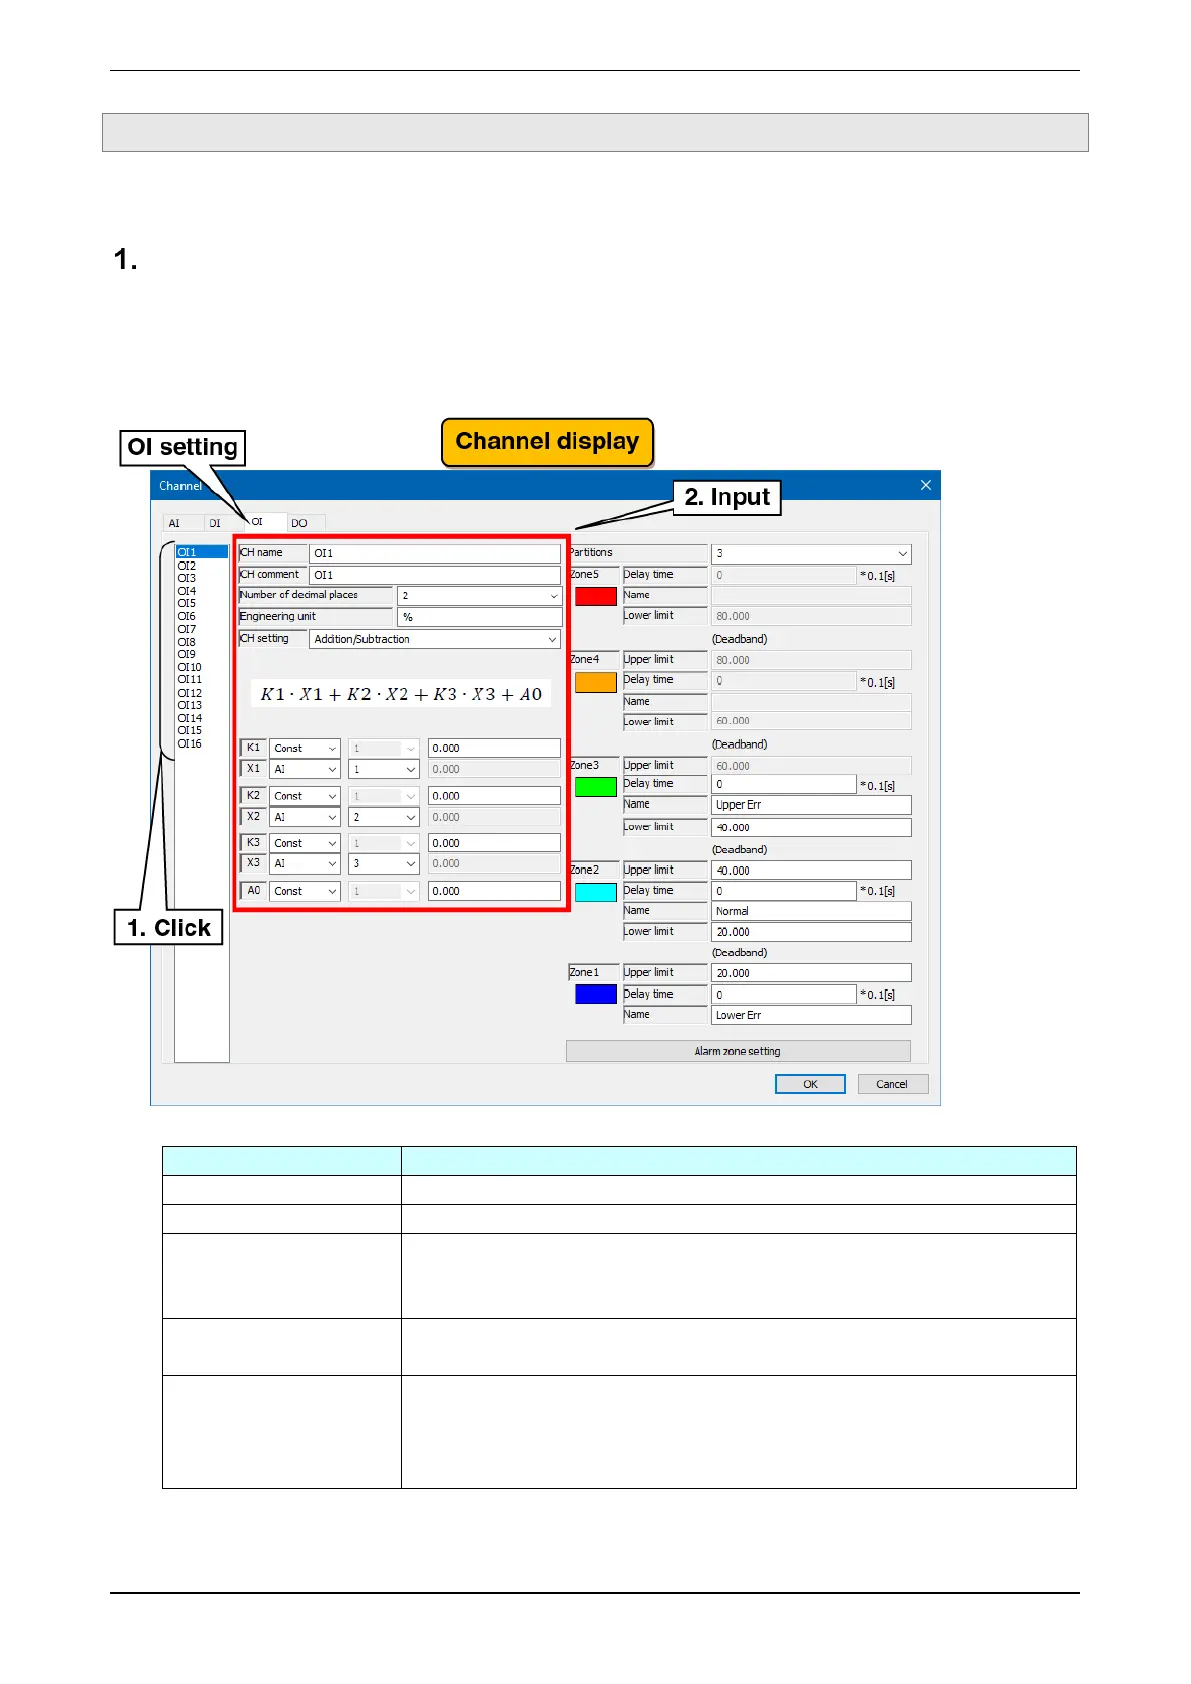
Task: Click Zone2 Delay time field
Action: pyautogui.click(x=784, y=891)
